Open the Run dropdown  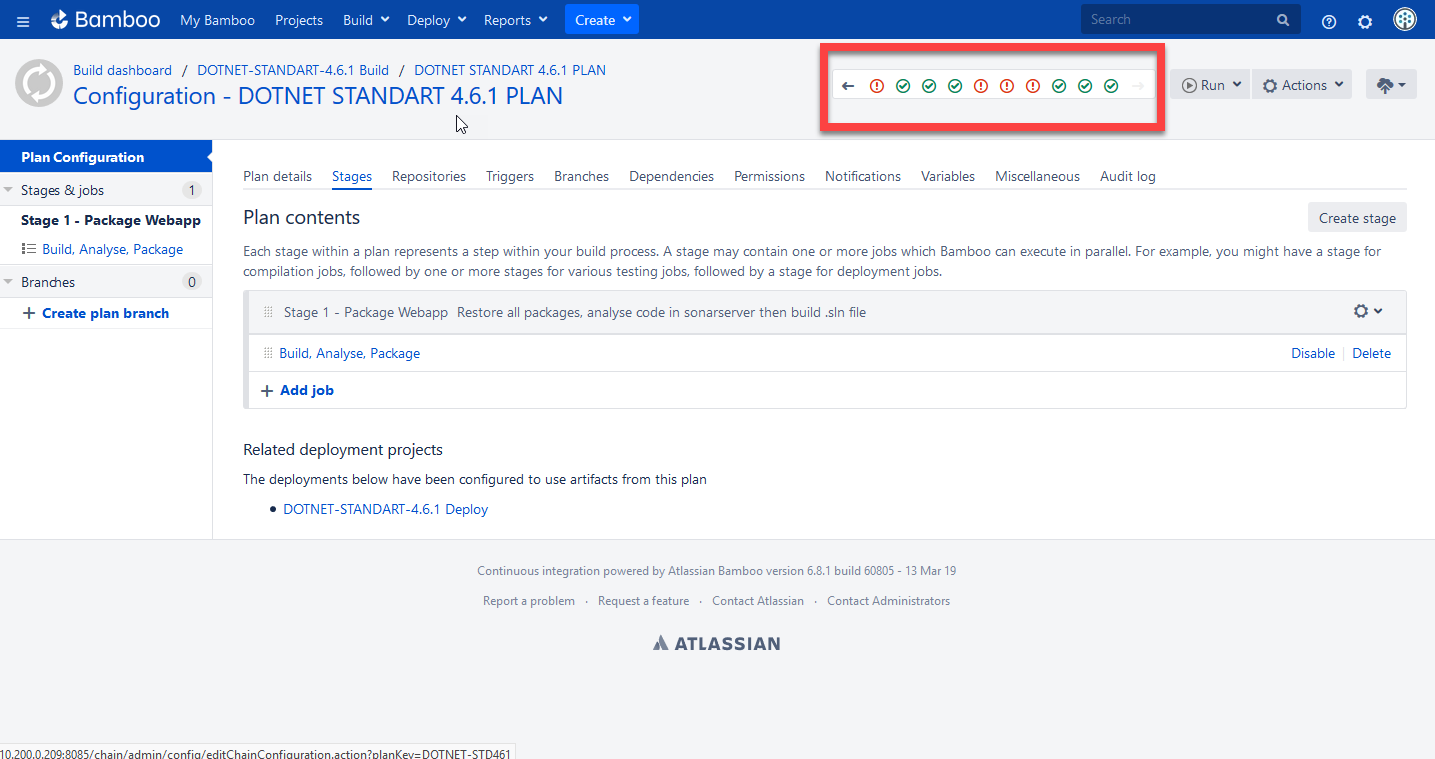click(1210, 85)
